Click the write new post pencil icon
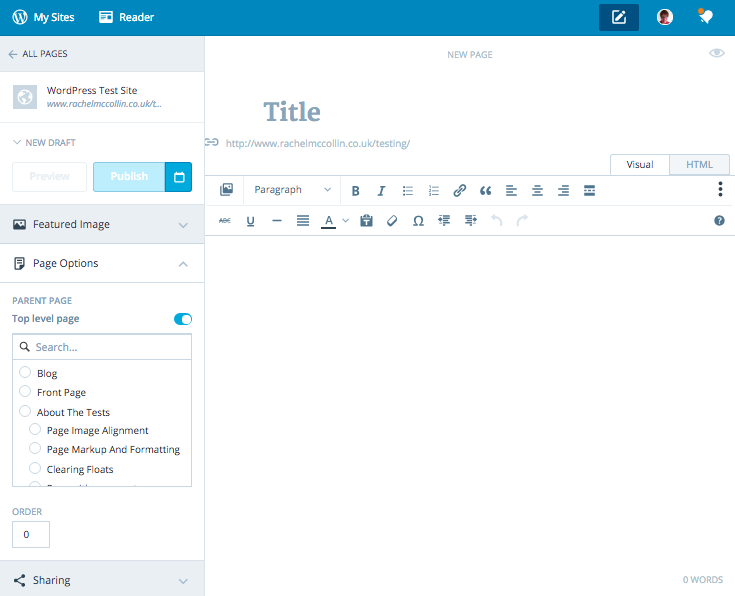Screen dimensions: 735x596 tap(618, 17)
